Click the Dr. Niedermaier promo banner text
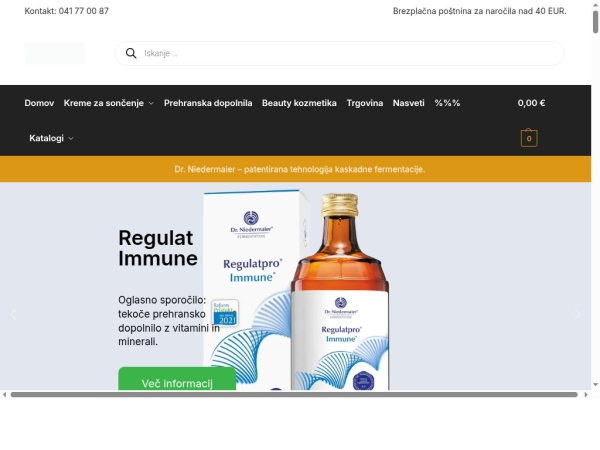Viewport: 600px width, 450px height. (300, 169)
